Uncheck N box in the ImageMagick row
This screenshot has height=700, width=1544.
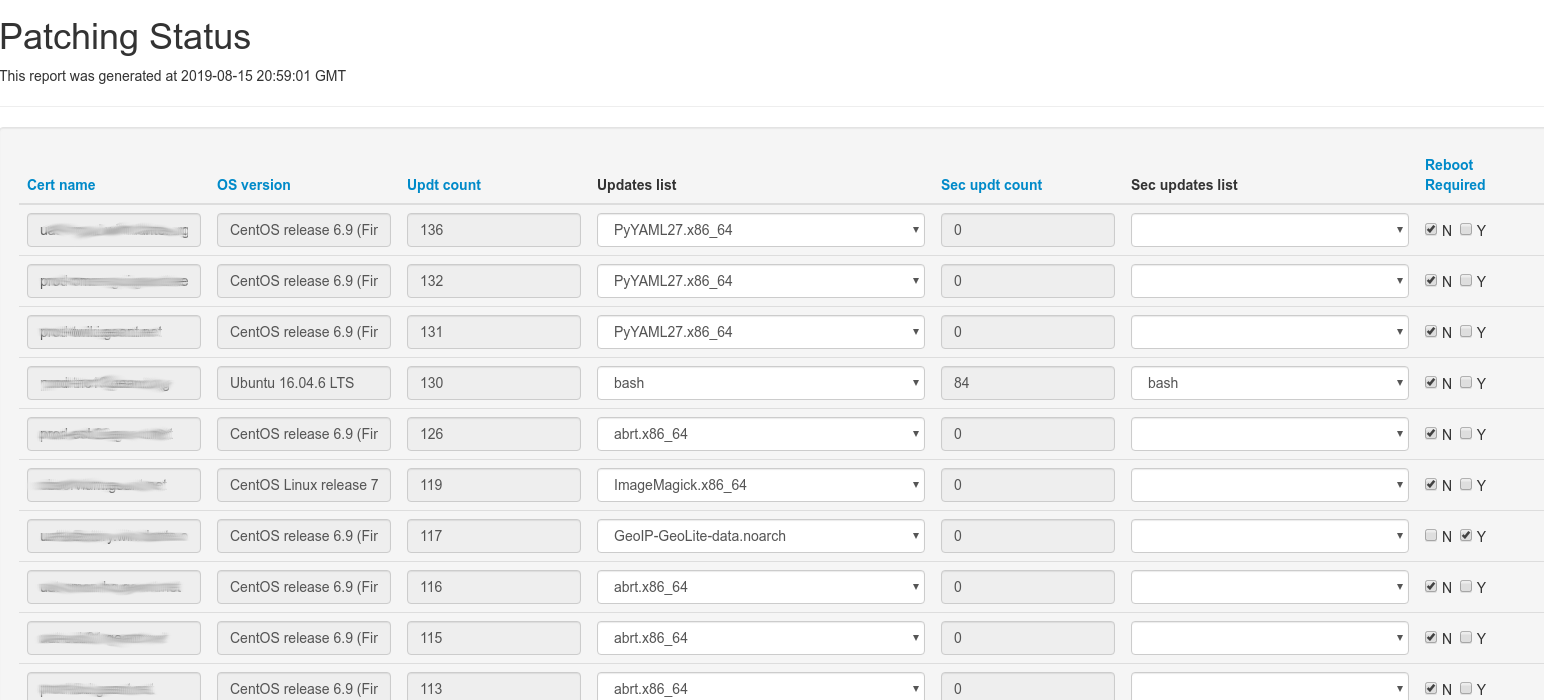1431,484
